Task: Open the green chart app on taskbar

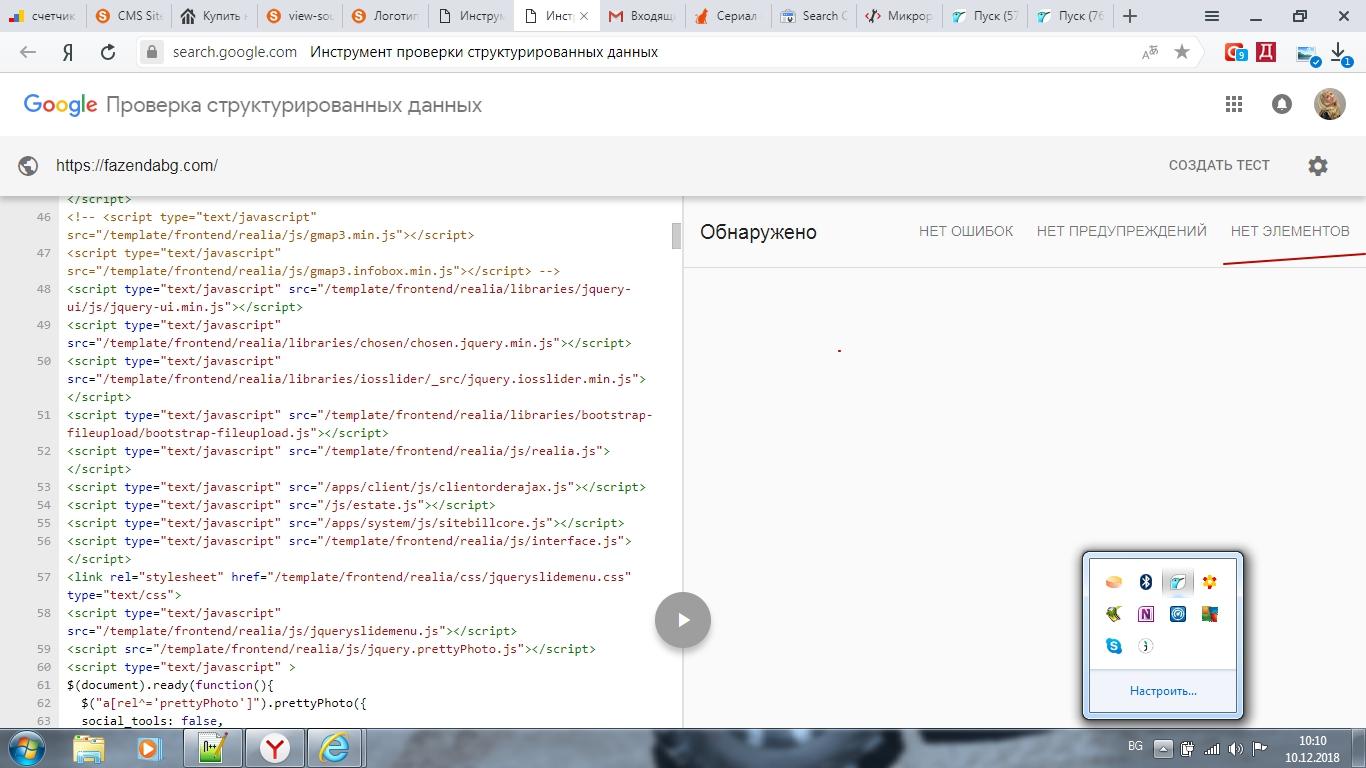Action: [213, 748]
